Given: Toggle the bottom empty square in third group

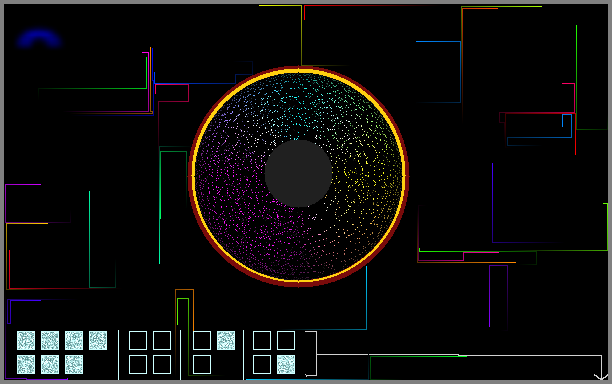Looking at the screenshot, I should (202, 364).
